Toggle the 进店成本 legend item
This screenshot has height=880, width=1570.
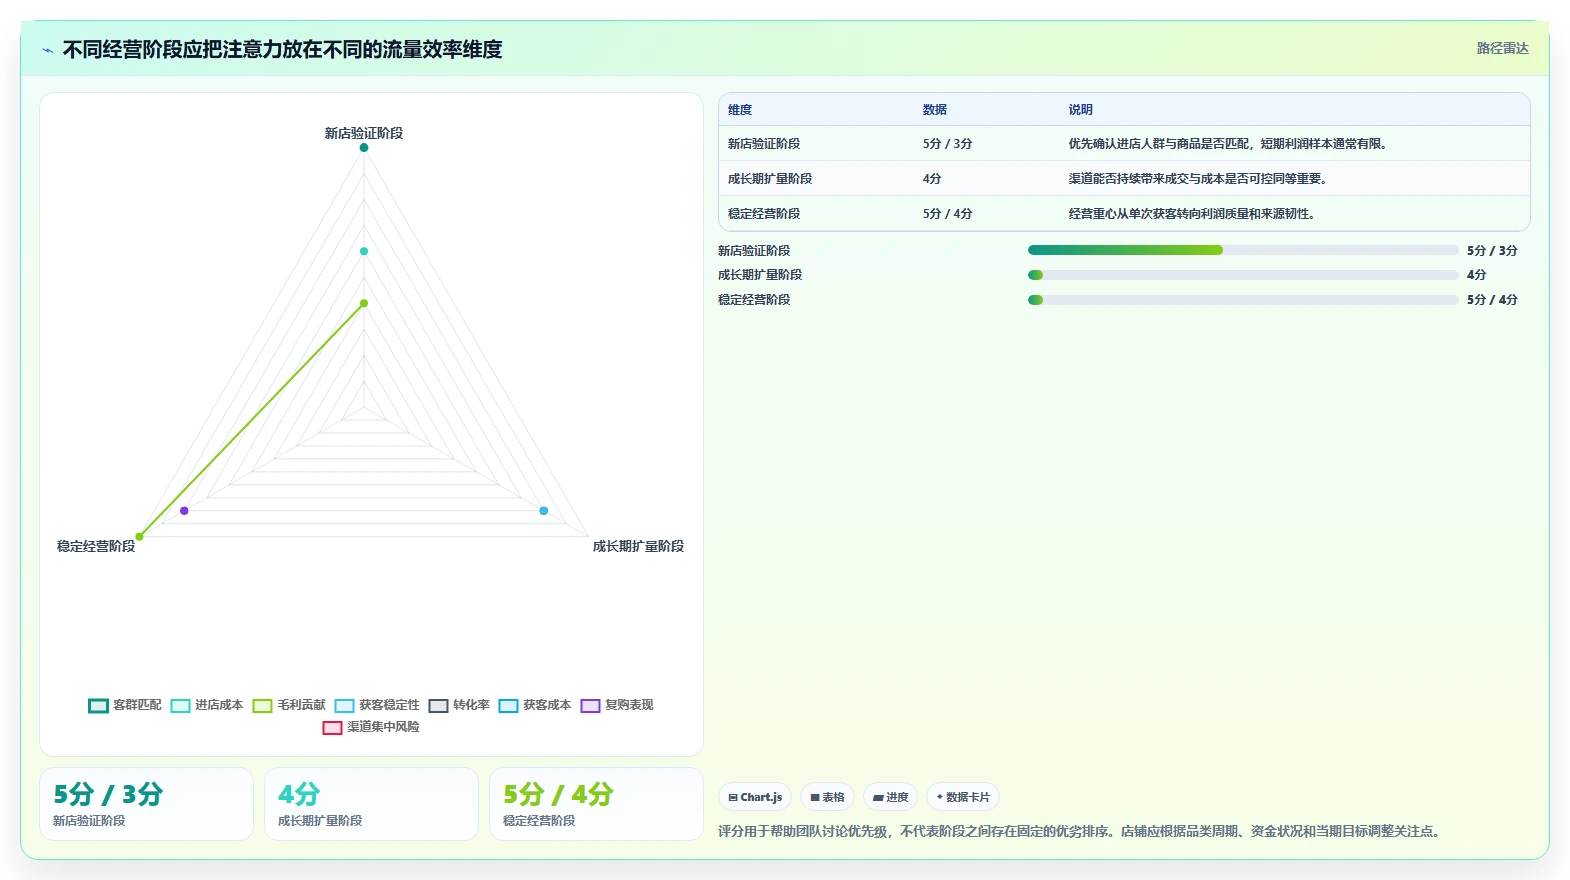click(x=207, y=705)
